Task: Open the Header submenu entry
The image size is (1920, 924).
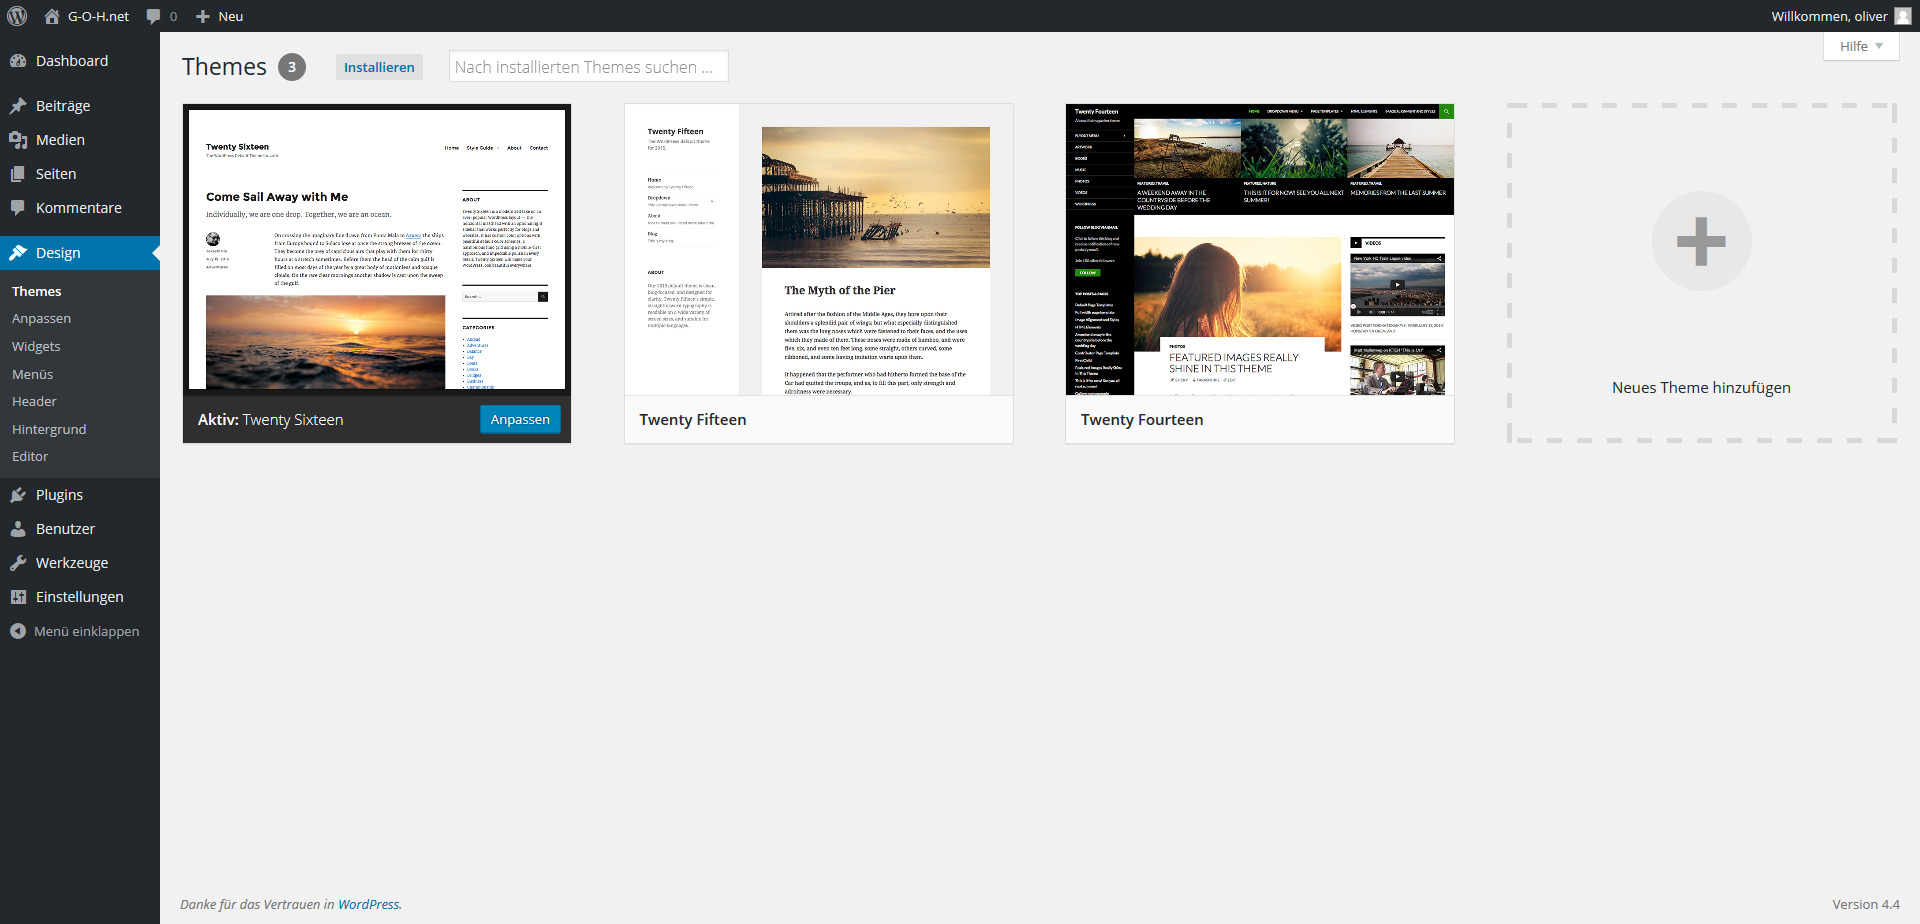Action: click(x=34, y=401)
